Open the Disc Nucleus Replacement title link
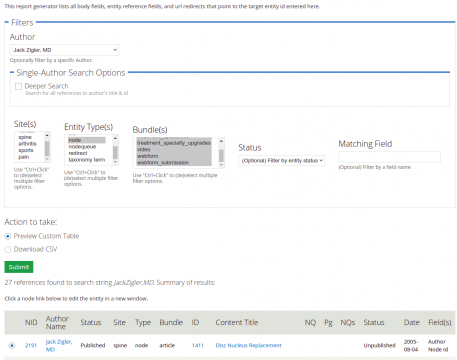The width and height of the screenshot is (457, 360). 248,346
